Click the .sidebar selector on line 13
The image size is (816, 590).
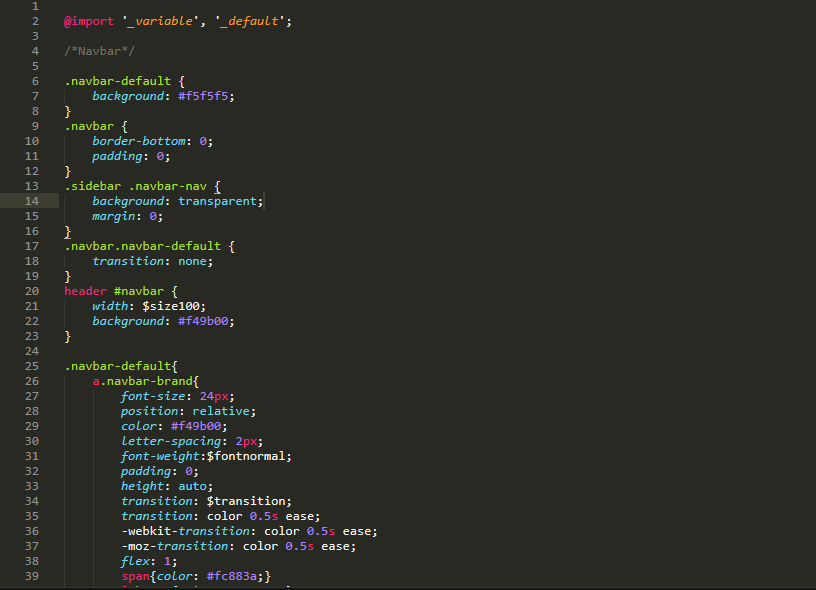93,186
